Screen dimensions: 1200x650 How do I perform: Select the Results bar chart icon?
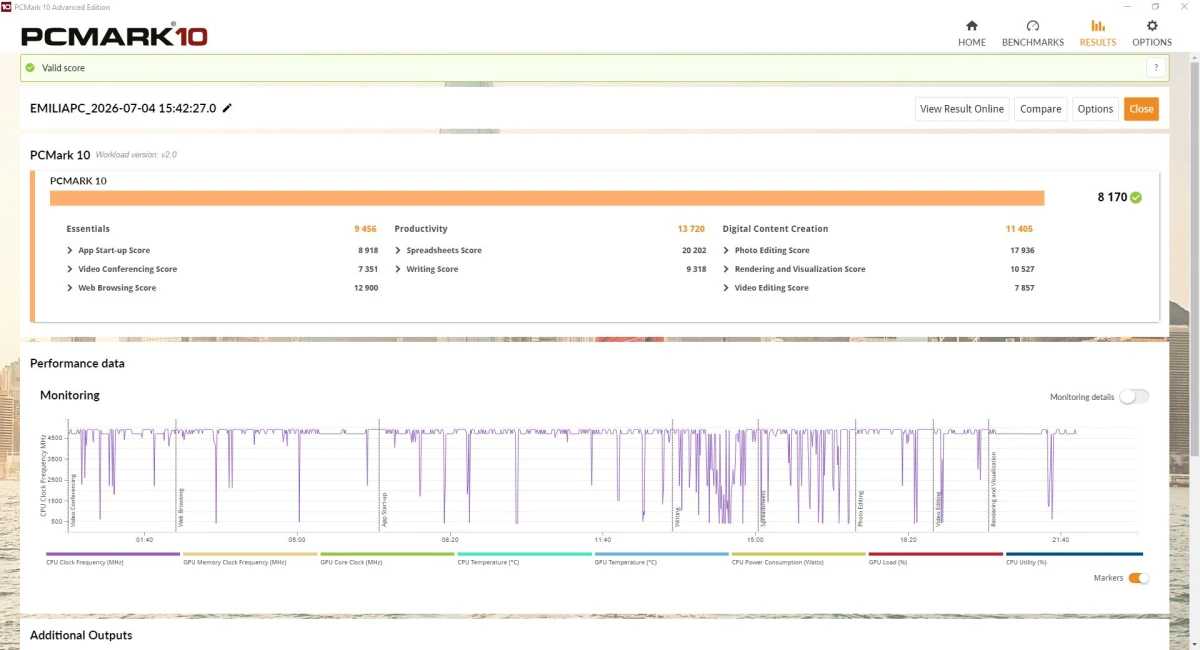click(x=1098, y=26)
